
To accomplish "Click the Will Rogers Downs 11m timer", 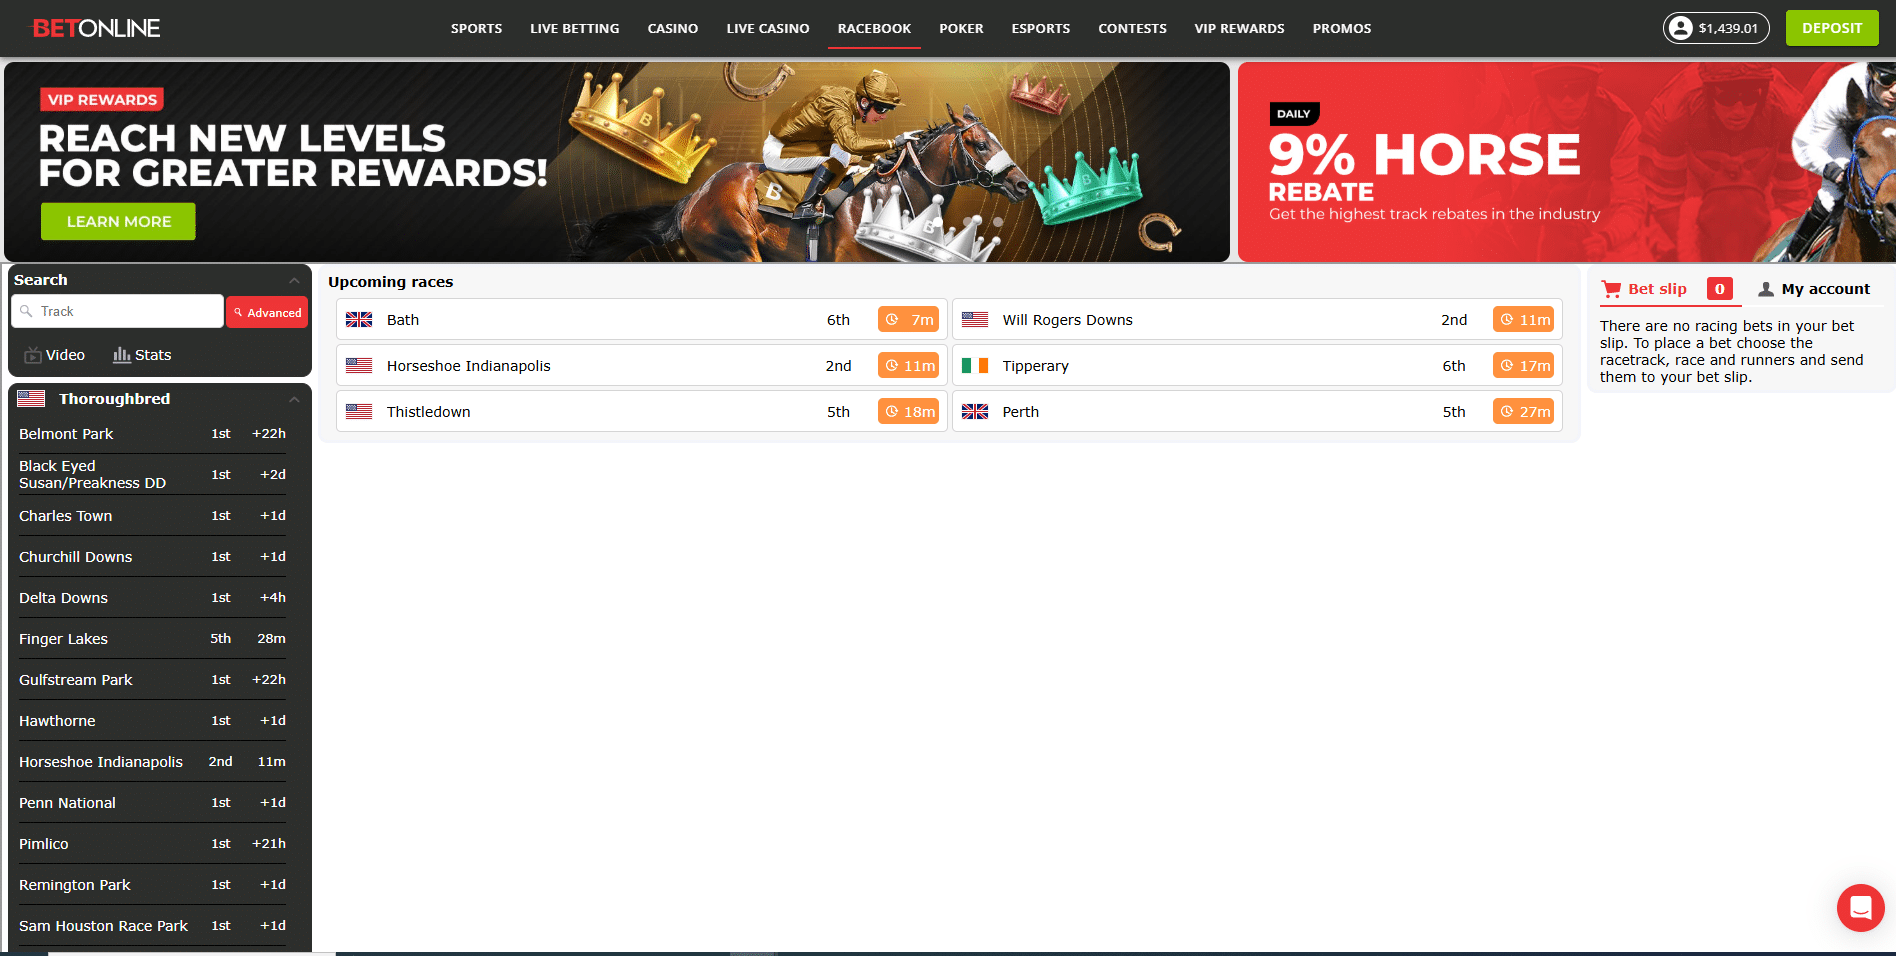I will click(x=1524, y=319).
